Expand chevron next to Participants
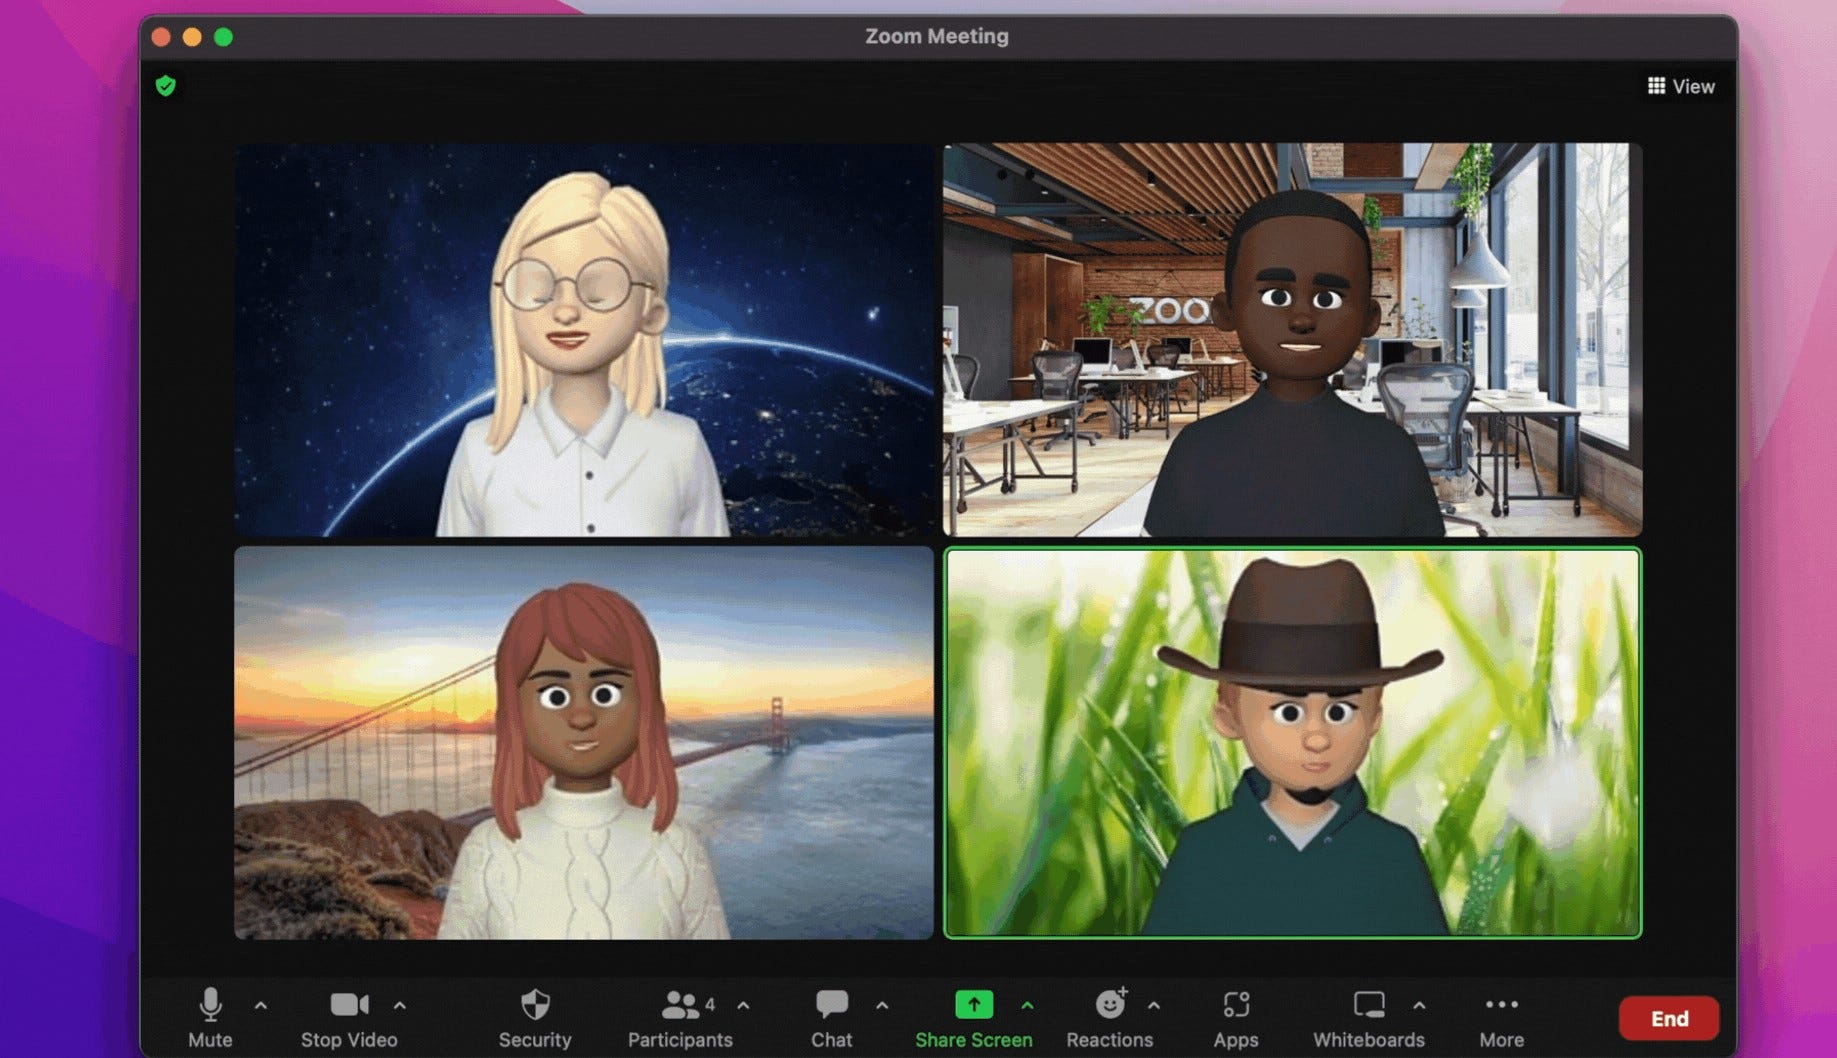 pos(743,1005)
